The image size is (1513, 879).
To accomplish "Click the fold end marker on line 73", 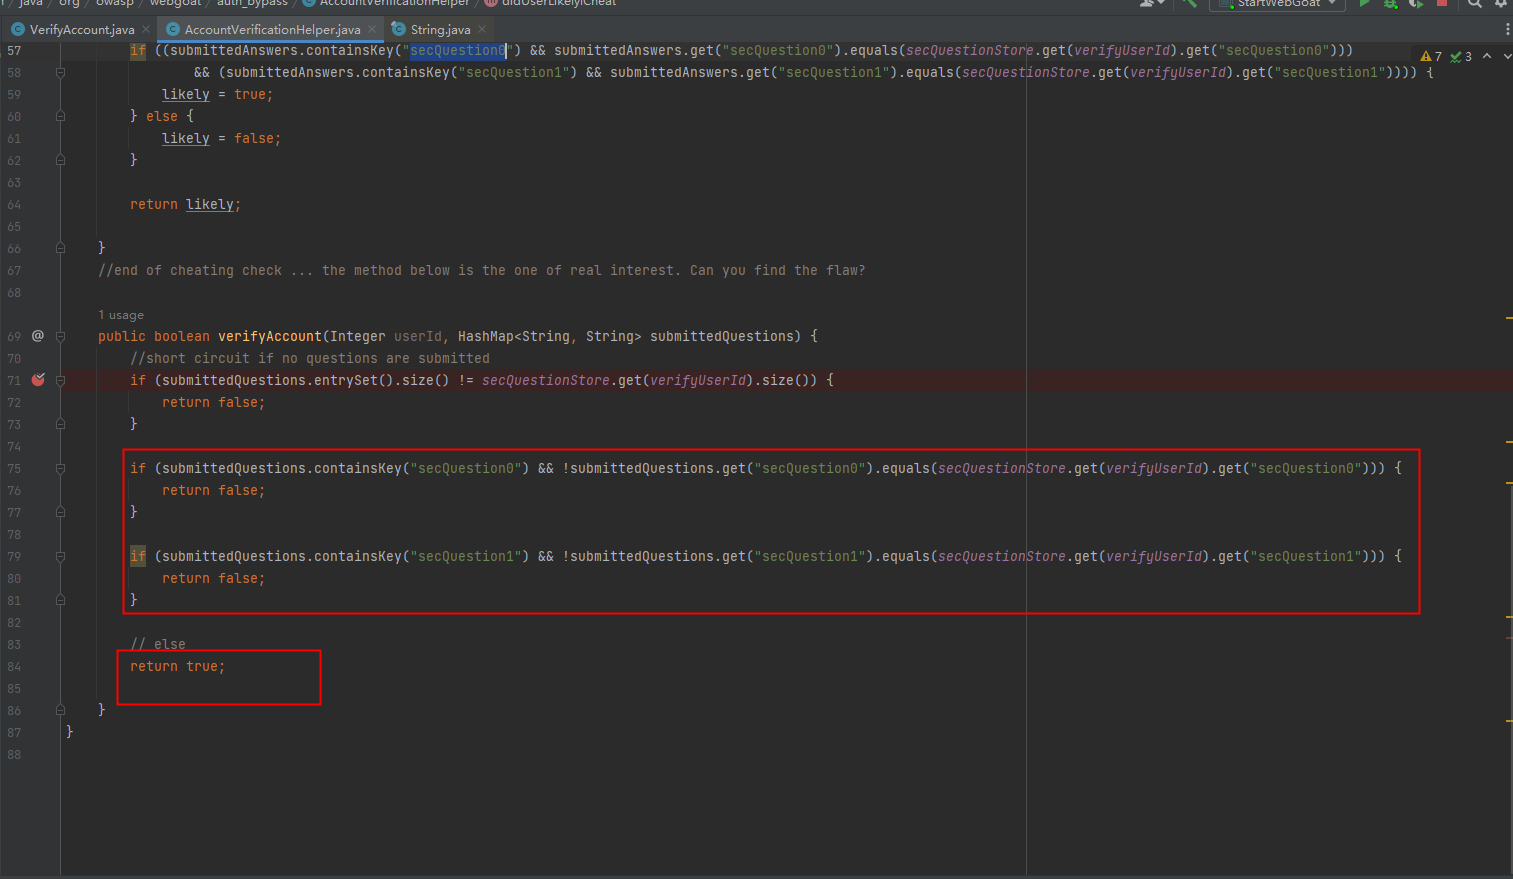I will click(61, 424).
